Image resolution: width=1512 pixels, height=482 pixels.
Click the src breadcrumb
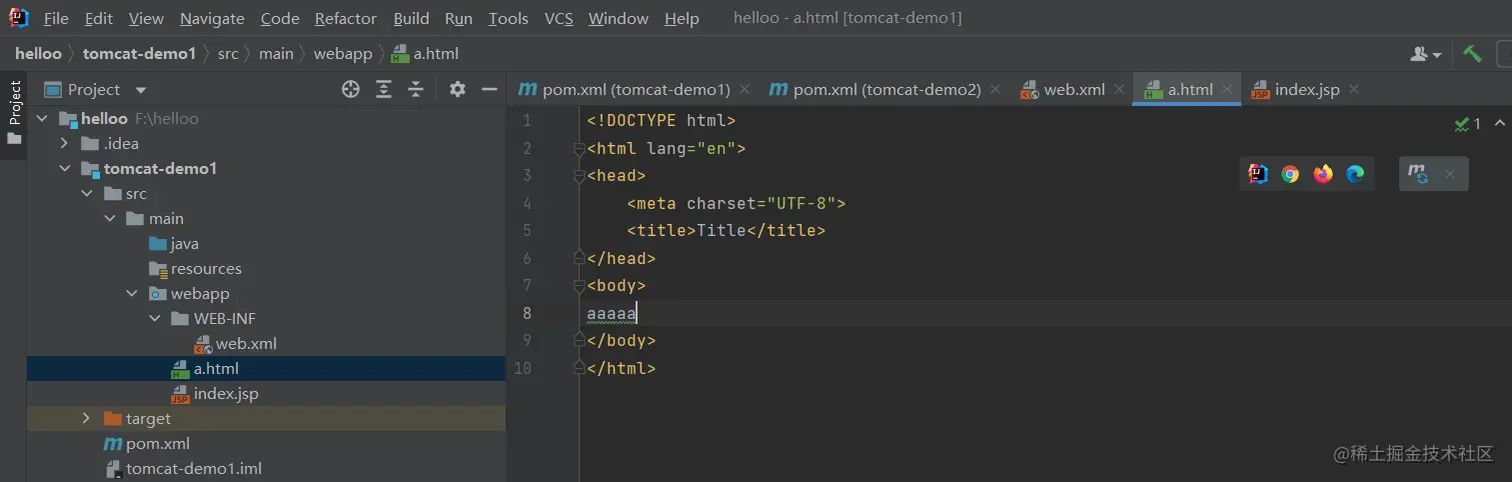[x=228, y=53]
